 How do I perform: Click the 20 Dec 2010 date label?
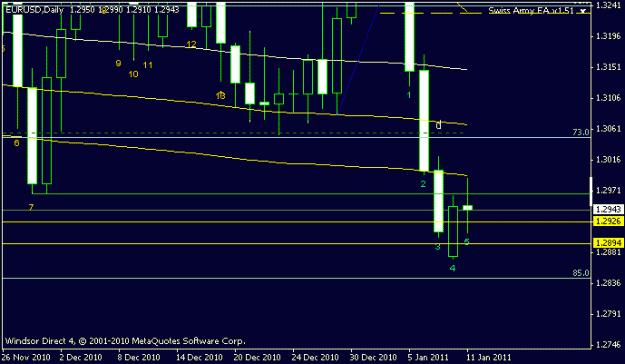click(x=257, y=357)
